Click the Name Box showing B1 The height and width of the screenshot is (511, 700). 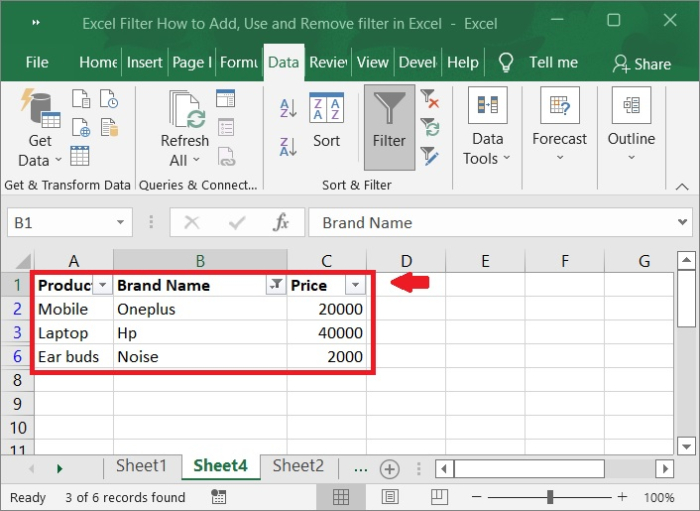tap(62, 222)
